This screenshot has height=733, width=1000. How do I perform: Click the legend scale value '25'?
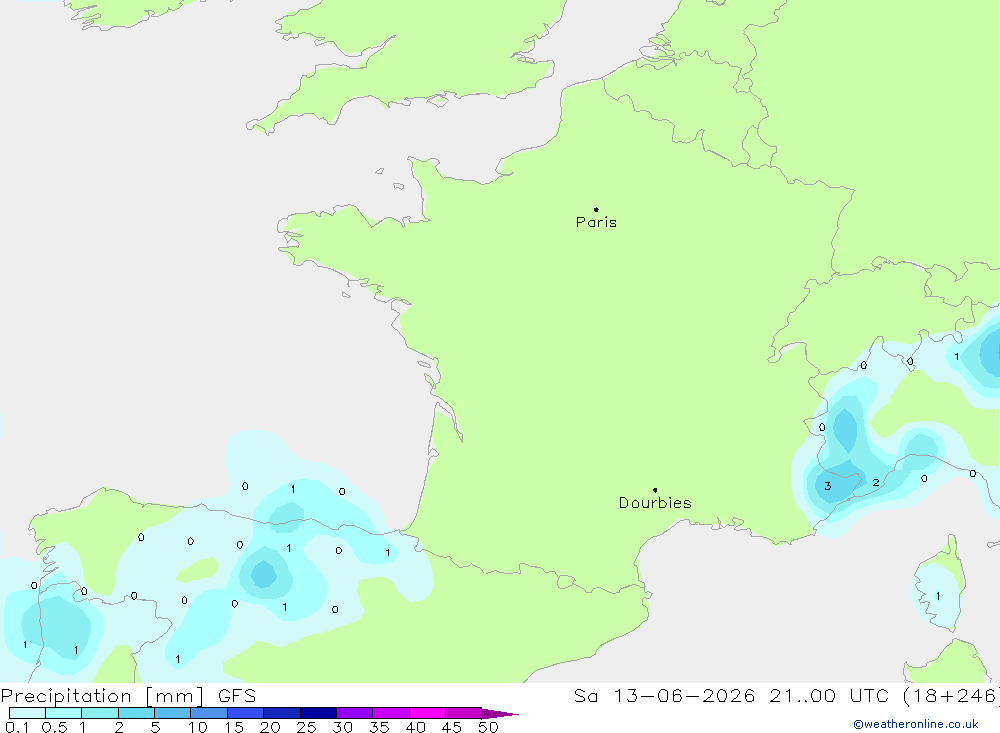pos(307,727)
